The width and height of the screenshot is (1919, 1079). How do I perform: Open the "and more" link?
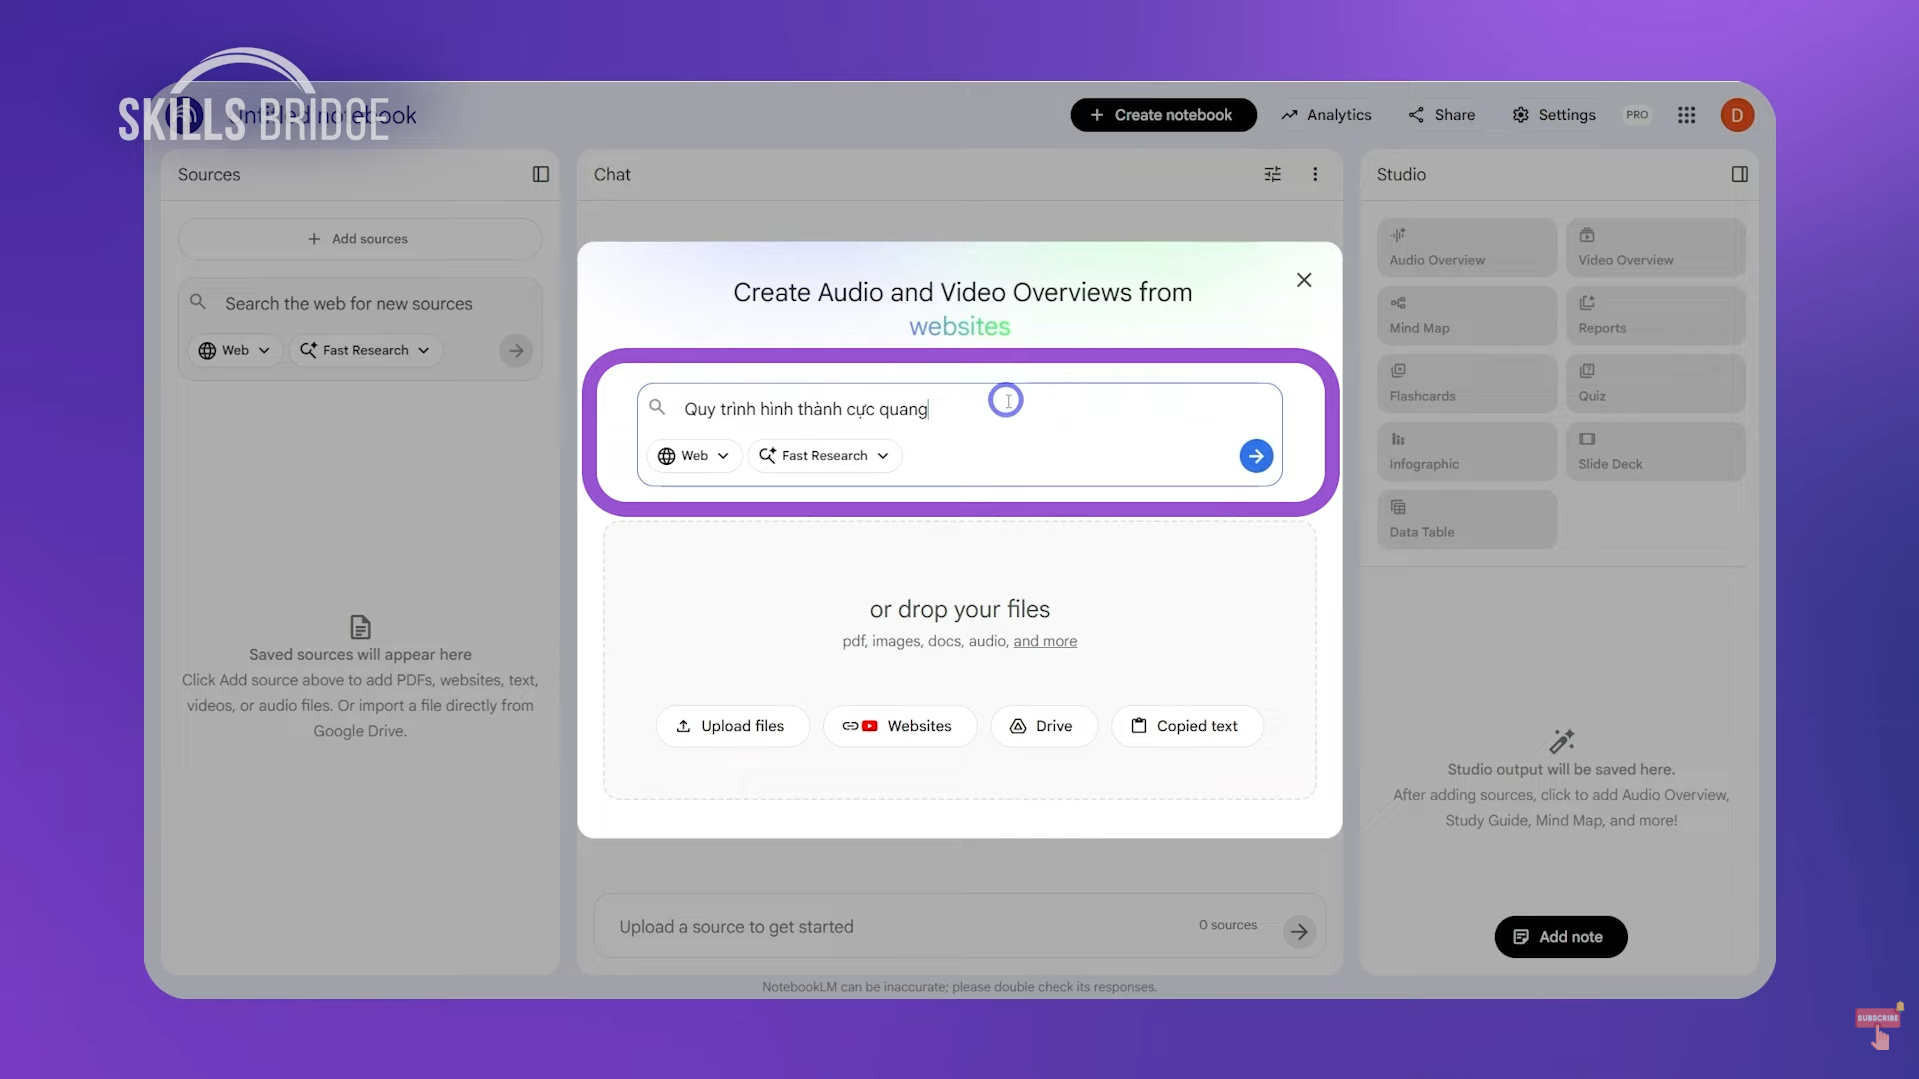(x=1045, y=641)
